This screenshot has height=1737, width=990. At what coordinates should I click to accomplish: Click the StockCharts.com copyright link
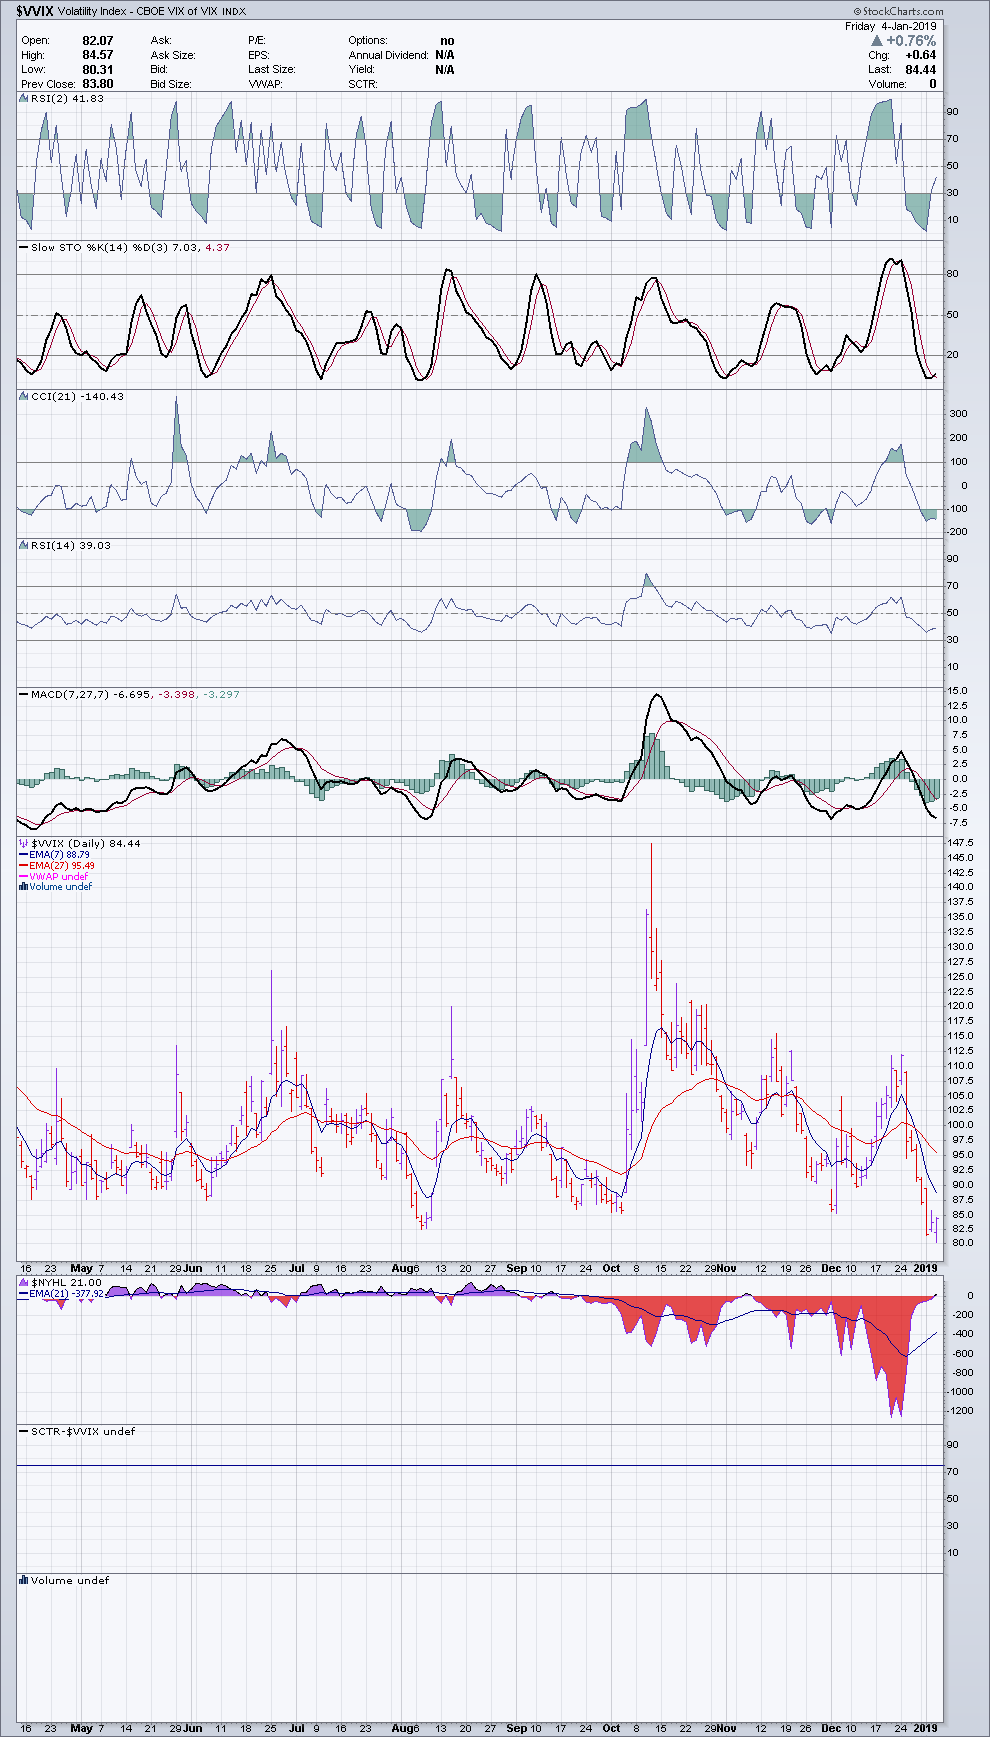(x=898, y=11)
